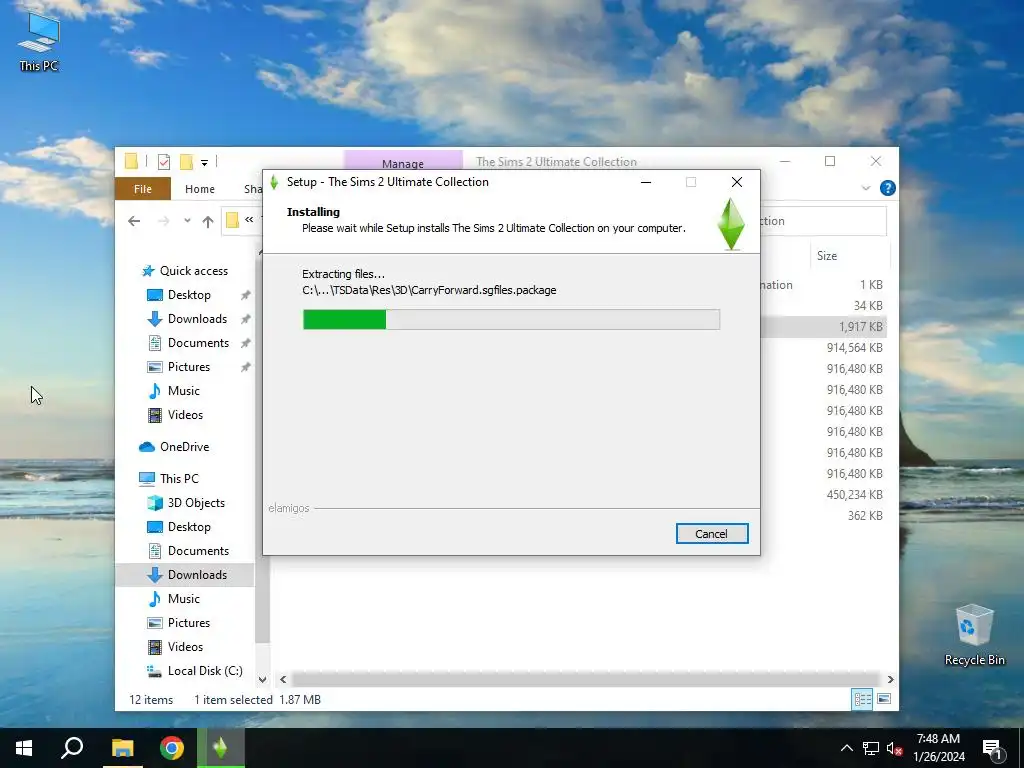The height and width of the screenshot is (768, 1024).
Task: Open Videos under Quick access
Action: [x=176, y=415]
